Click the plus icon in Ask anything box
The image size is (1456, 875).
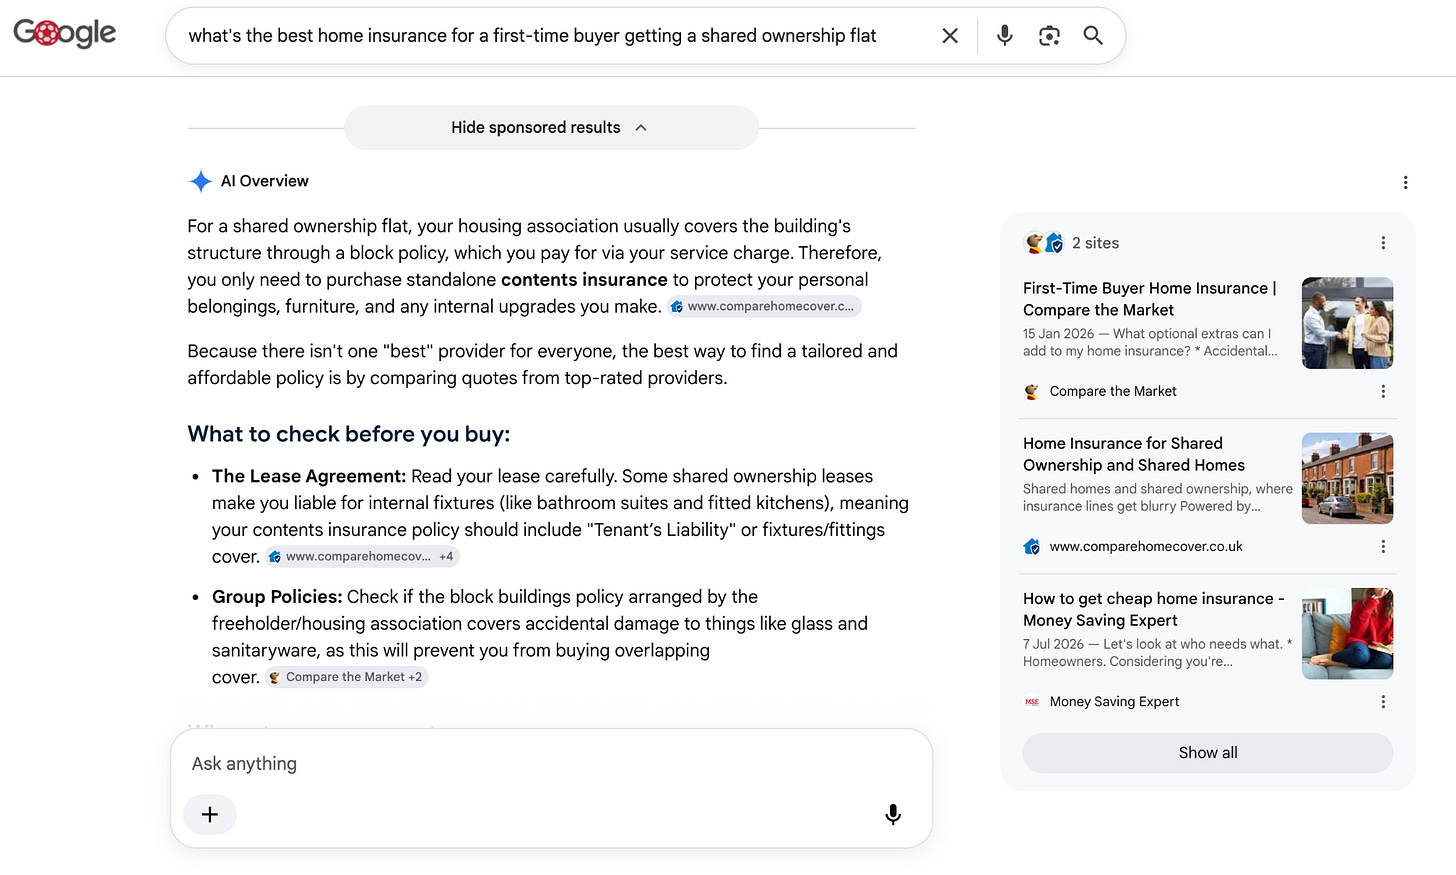pos(210,814)
